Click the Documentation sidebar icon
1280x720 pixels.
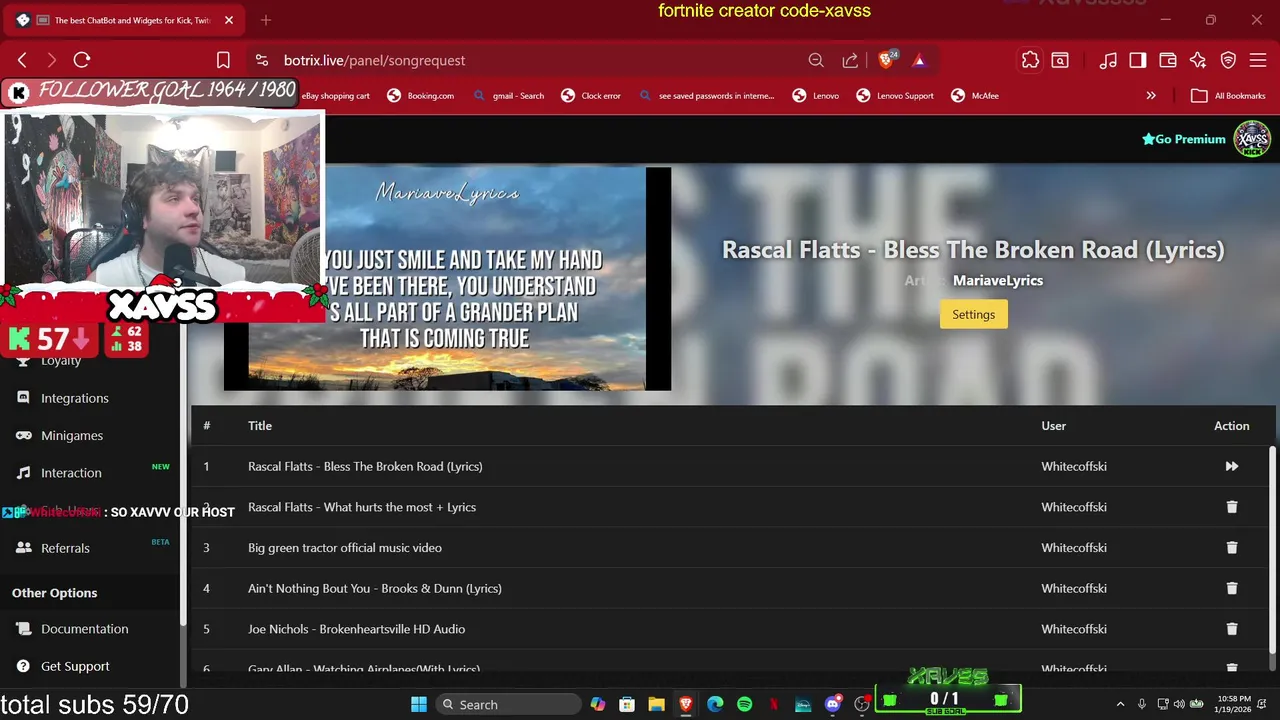pos(23,629)
